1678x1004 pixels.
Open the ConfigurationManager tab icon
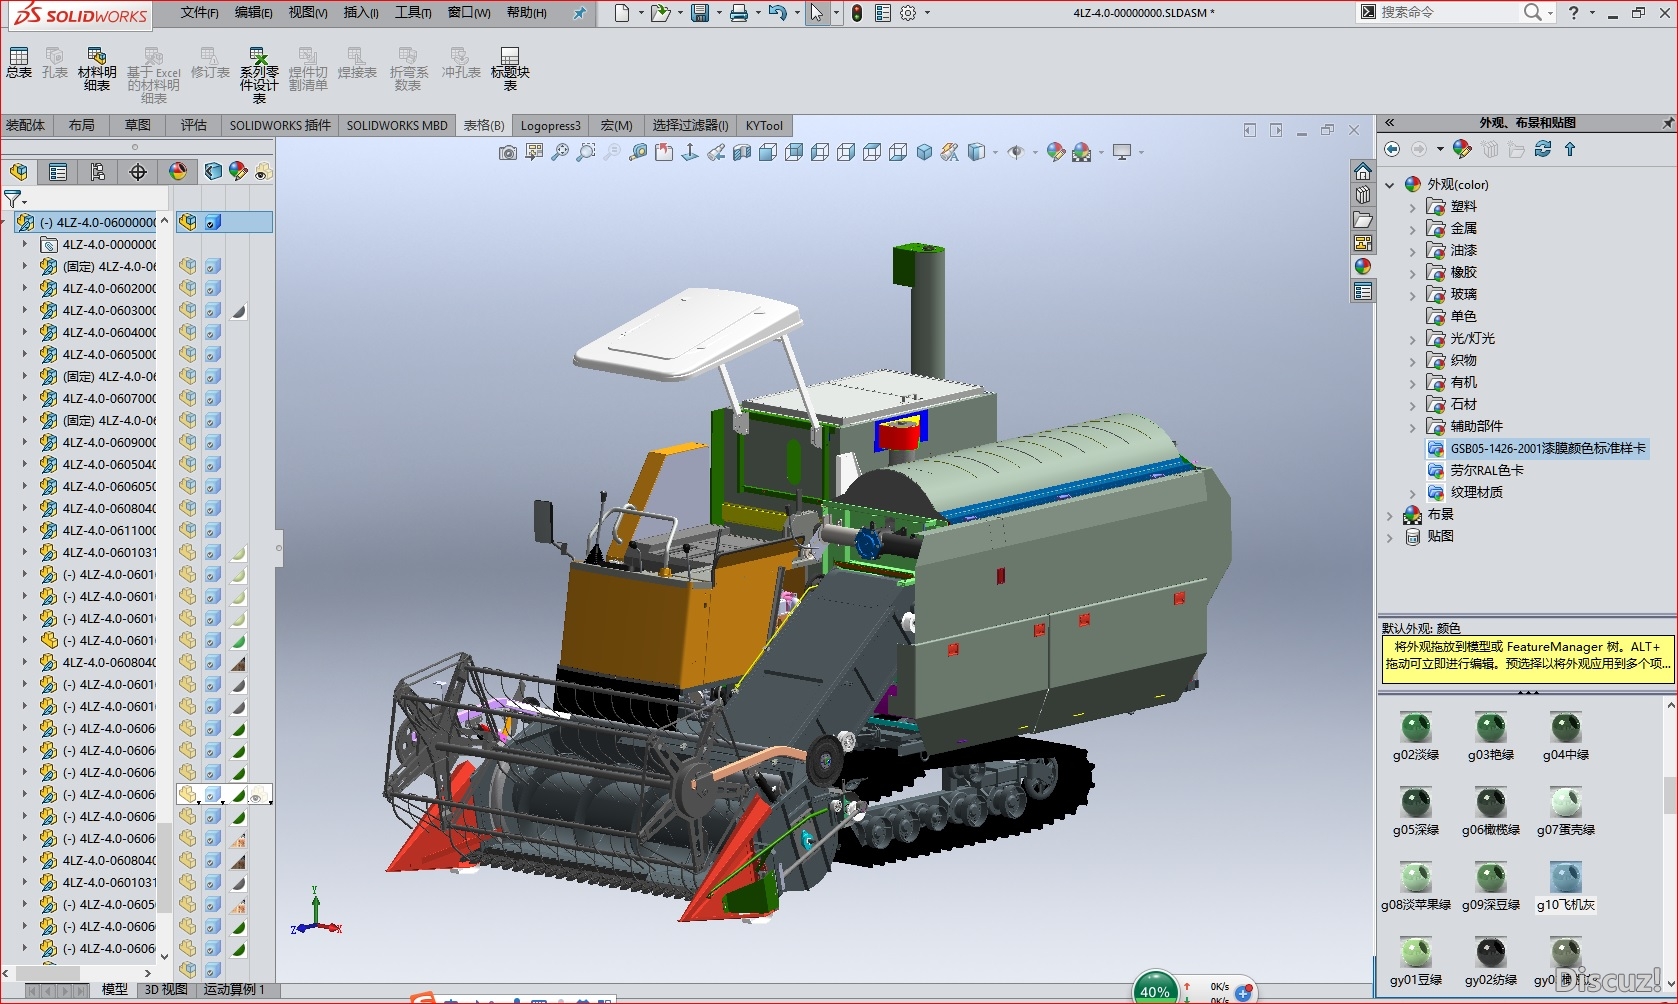click(x=98, y=172)
